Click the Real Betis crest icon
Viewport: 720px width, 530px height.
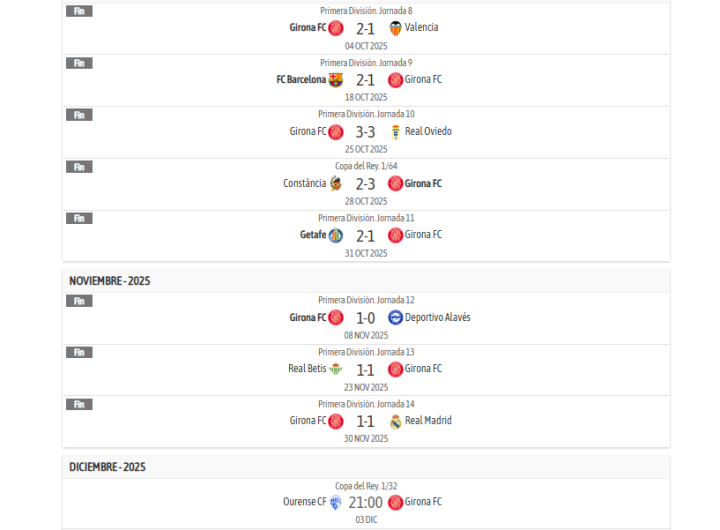tap(336, 369)
